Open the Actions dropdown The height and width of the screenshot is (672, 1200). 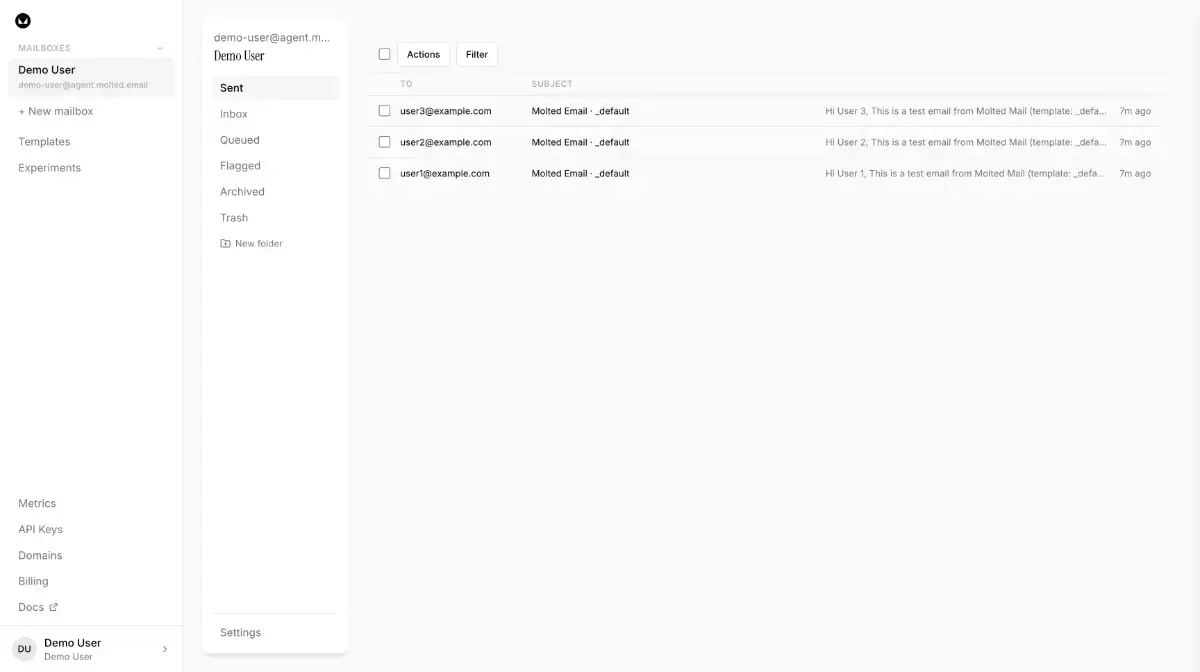click(423, 54)
